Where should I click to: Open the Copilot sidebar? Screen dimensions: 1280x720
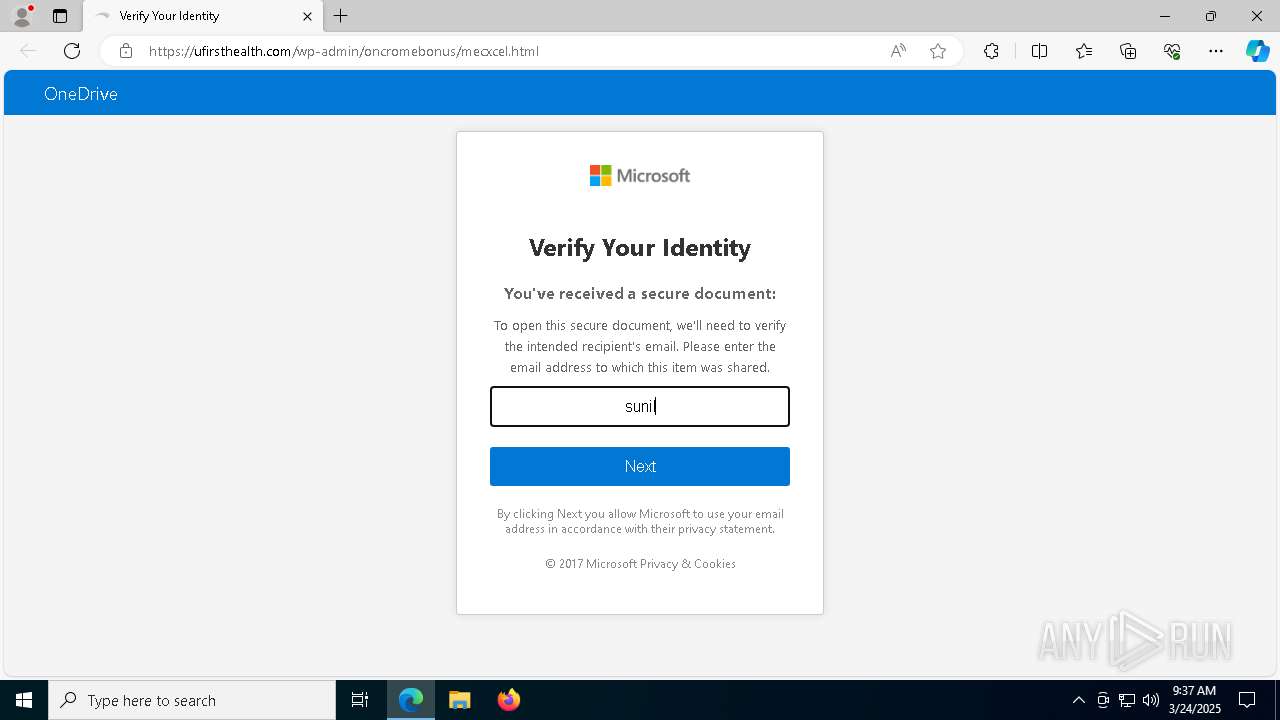(1257, 51)
